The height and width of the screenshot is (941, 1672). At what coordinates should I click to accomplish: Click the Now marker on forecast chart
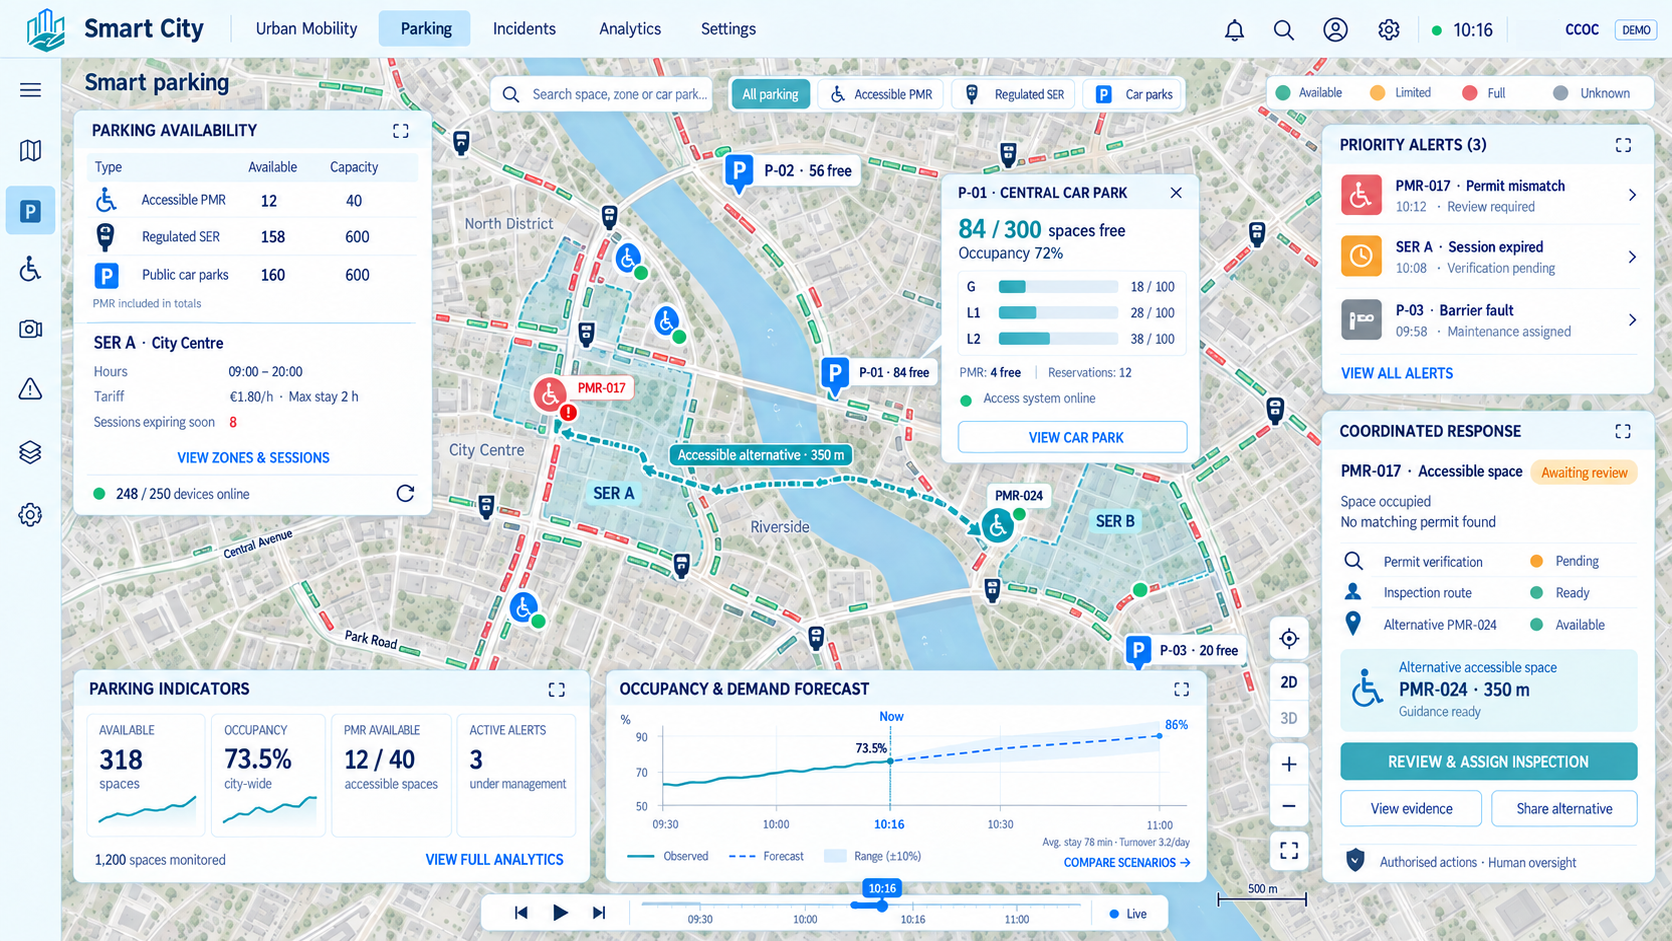point(891,716)
